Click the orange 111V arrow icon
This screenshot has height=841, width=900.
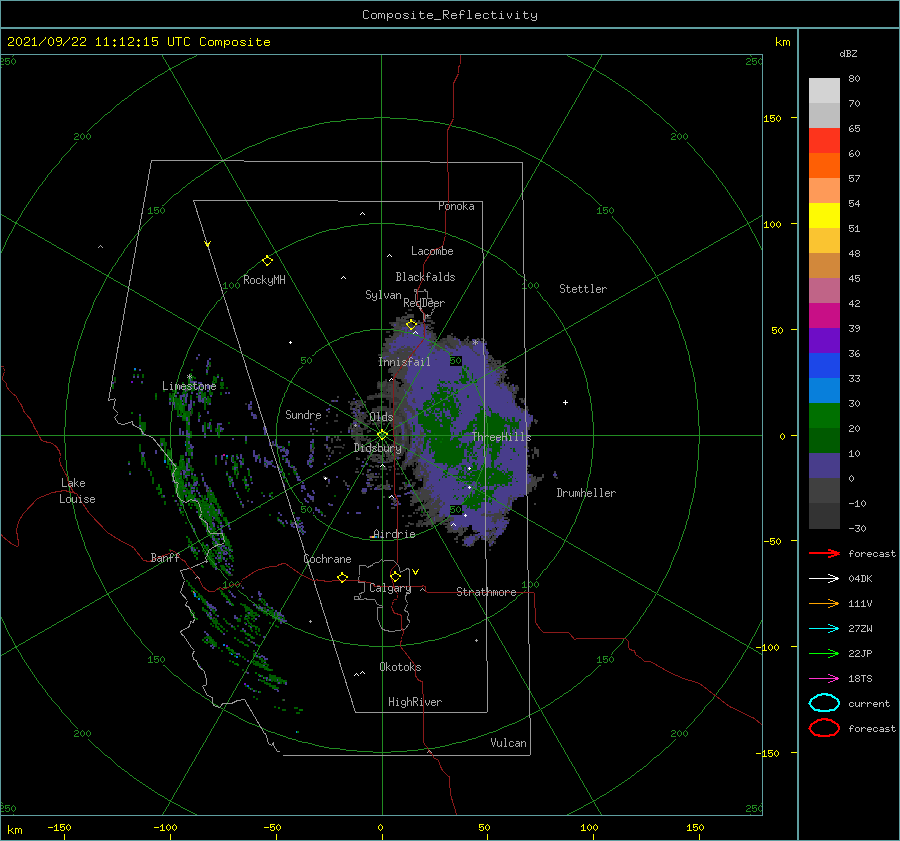(x=824, y=603)
